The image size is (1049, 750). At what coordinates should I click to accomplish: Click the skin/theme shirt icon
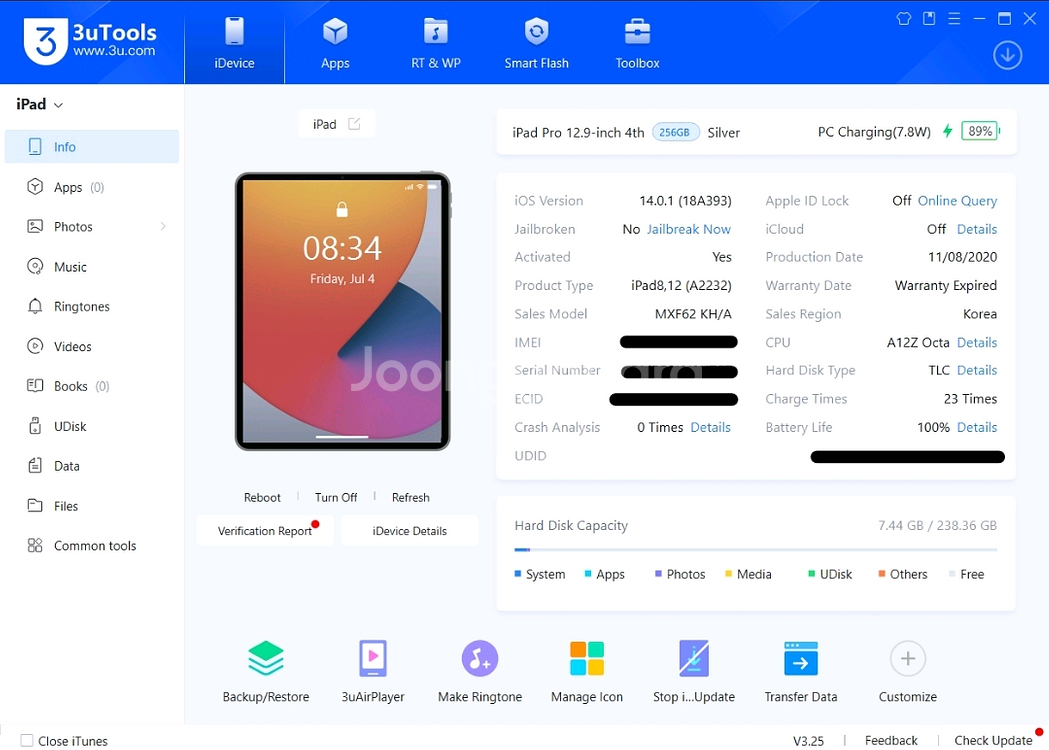[903, 19]
